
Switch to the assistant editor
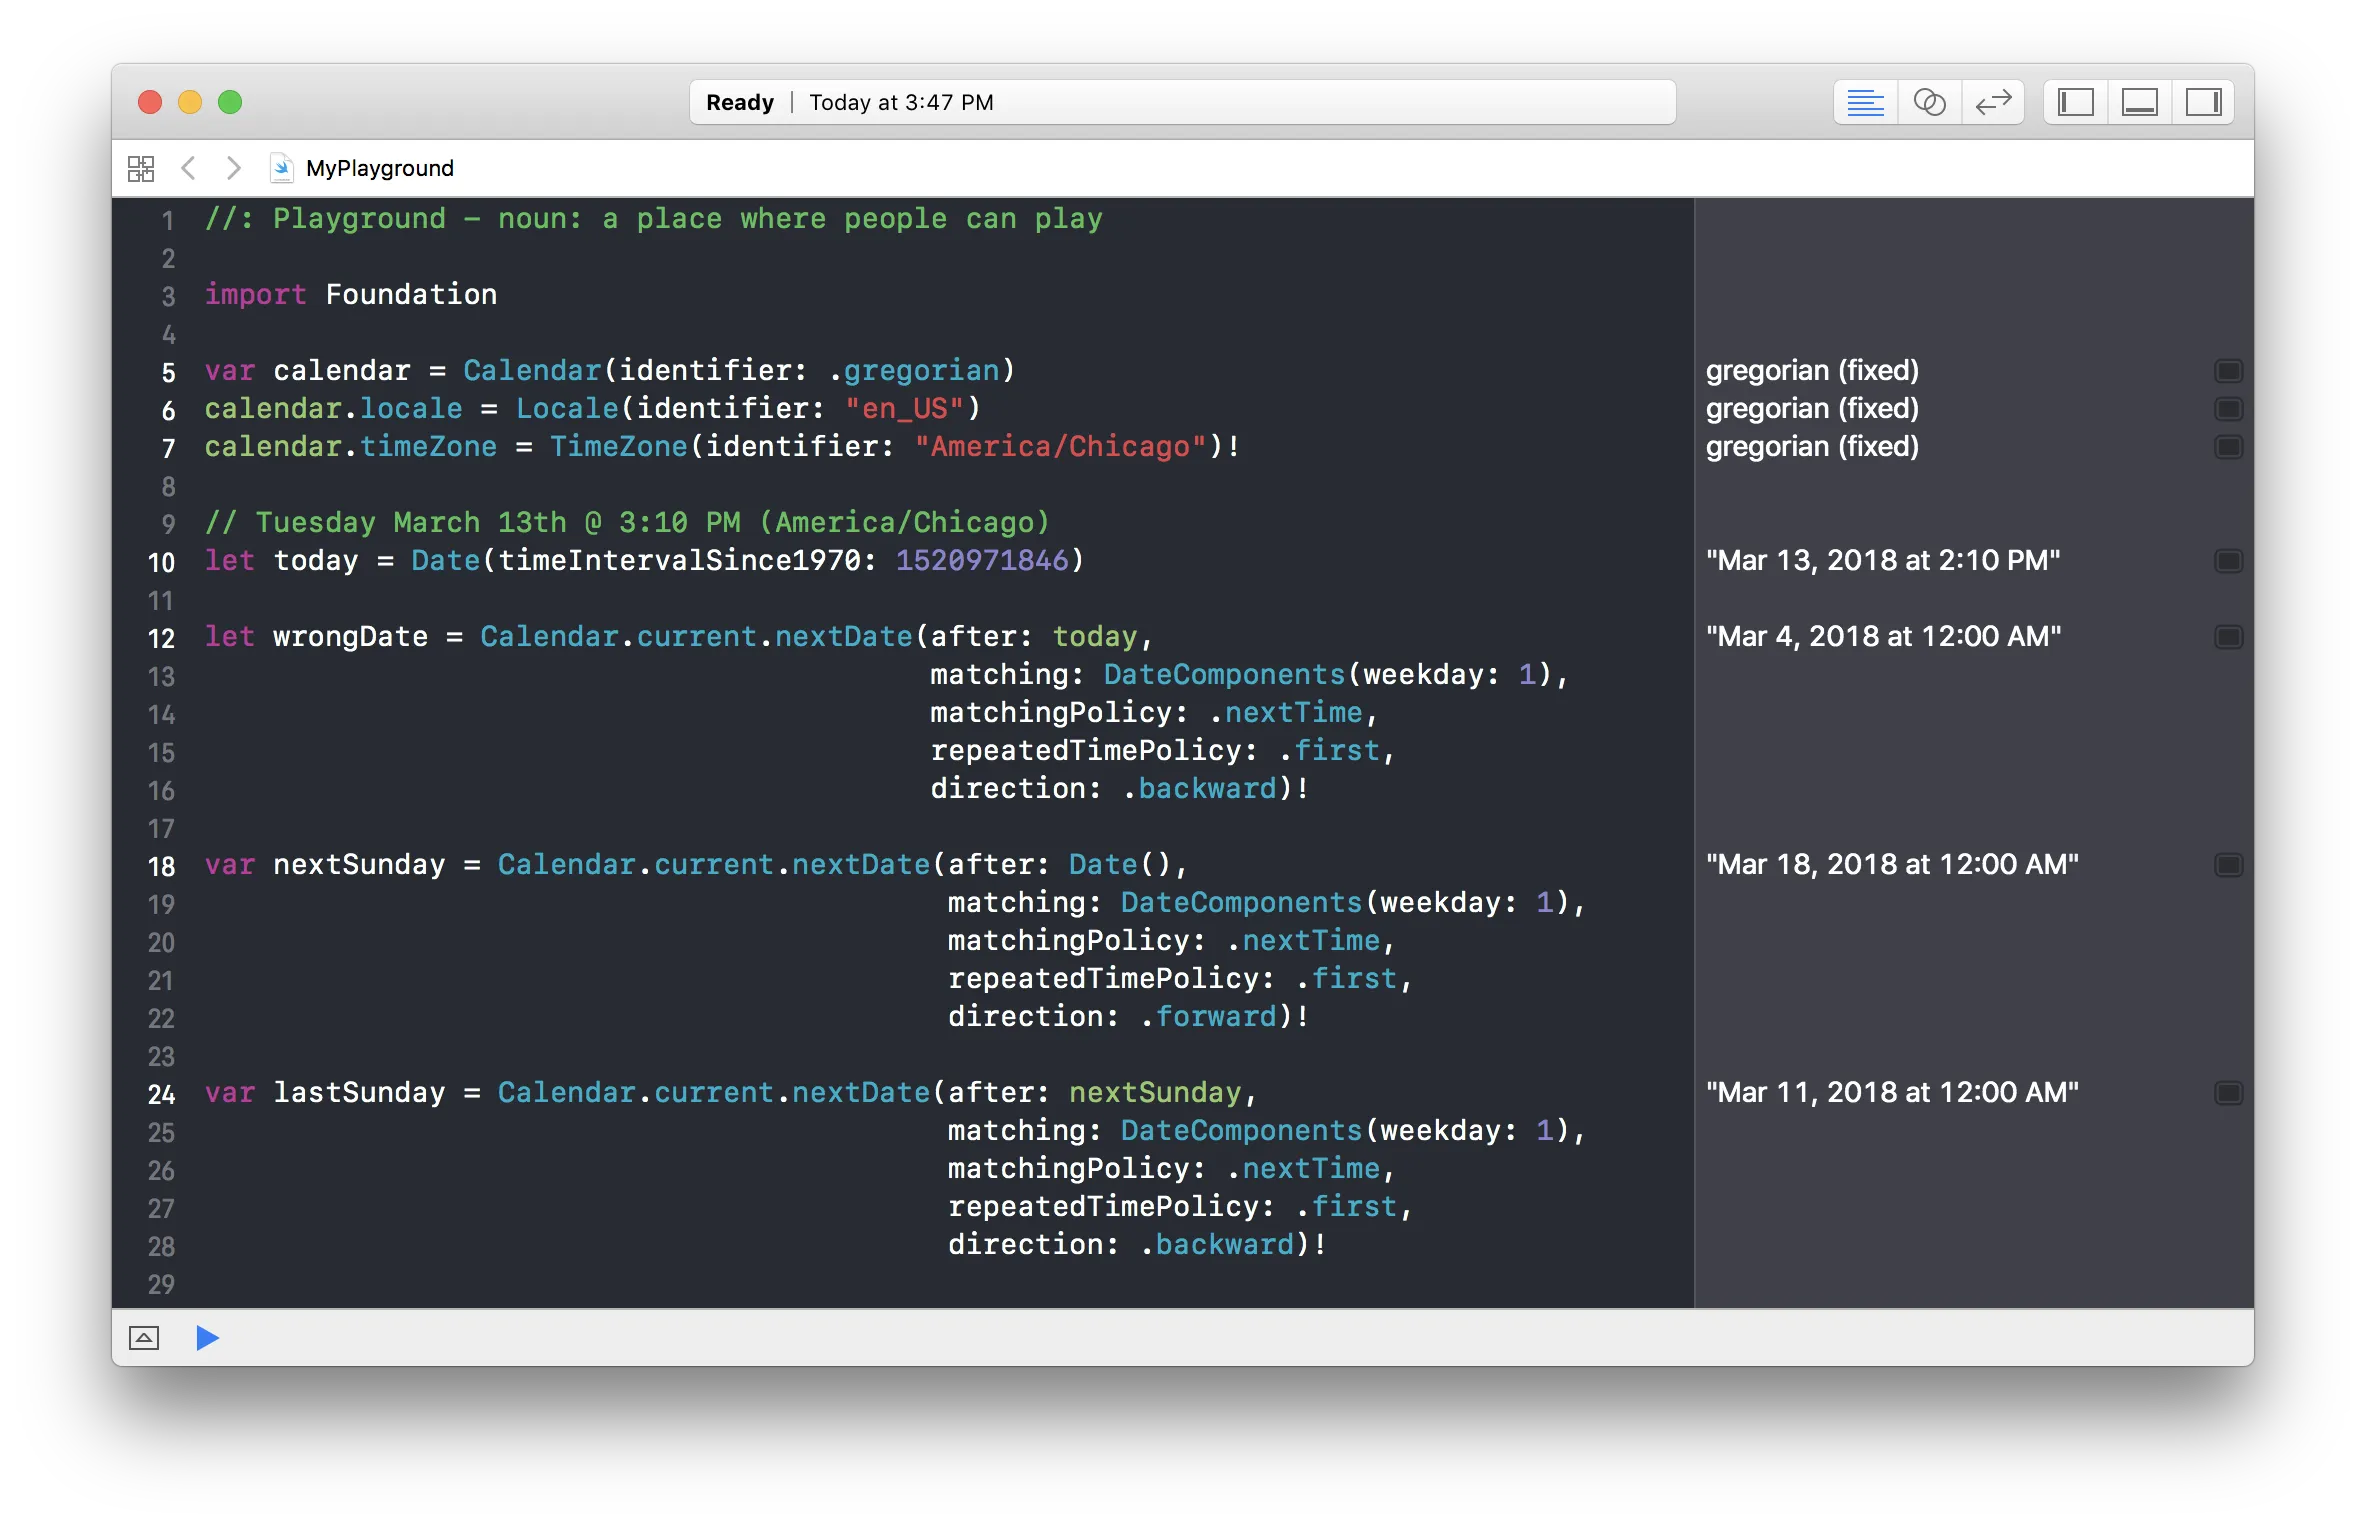click(1929, 102)
